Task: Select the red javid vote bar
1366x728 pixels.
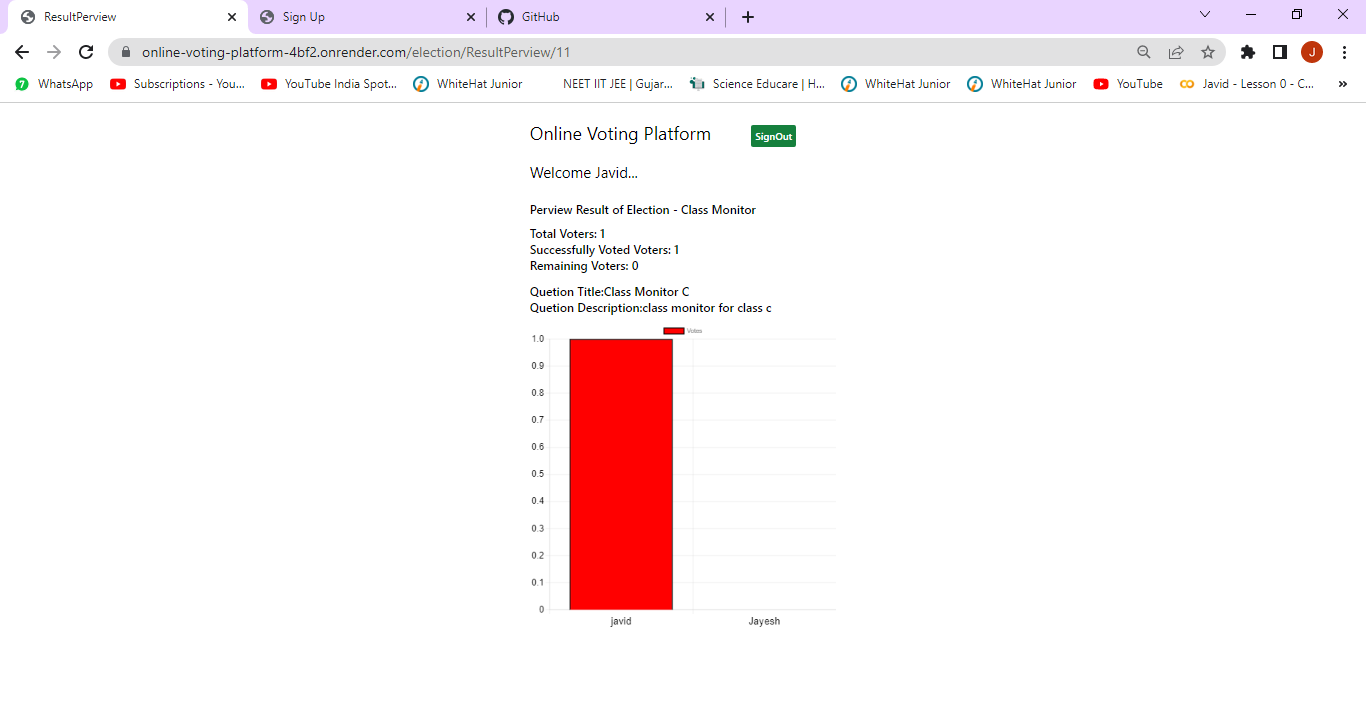Action: [620, 475]
